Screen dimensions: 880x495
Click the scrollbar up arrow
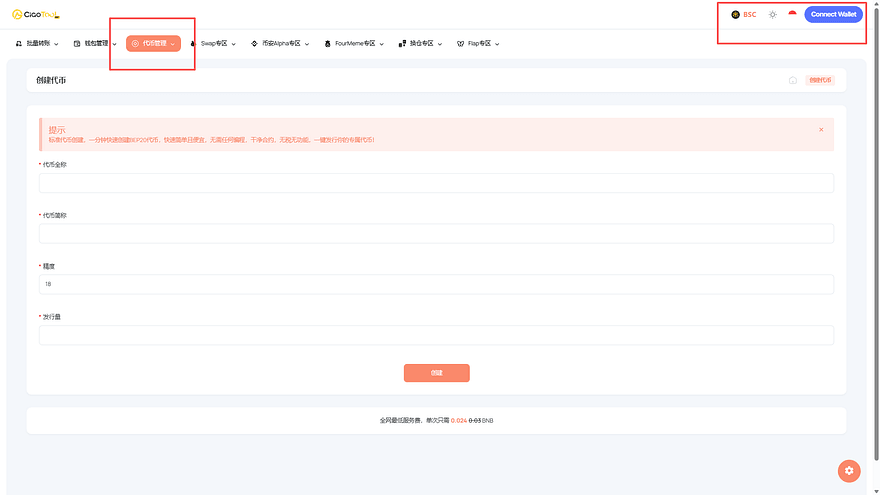point(876,3)
